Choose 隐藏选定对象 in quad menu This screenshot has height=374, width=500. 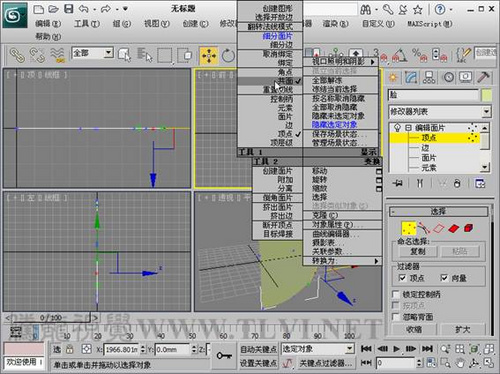(335, 125)
